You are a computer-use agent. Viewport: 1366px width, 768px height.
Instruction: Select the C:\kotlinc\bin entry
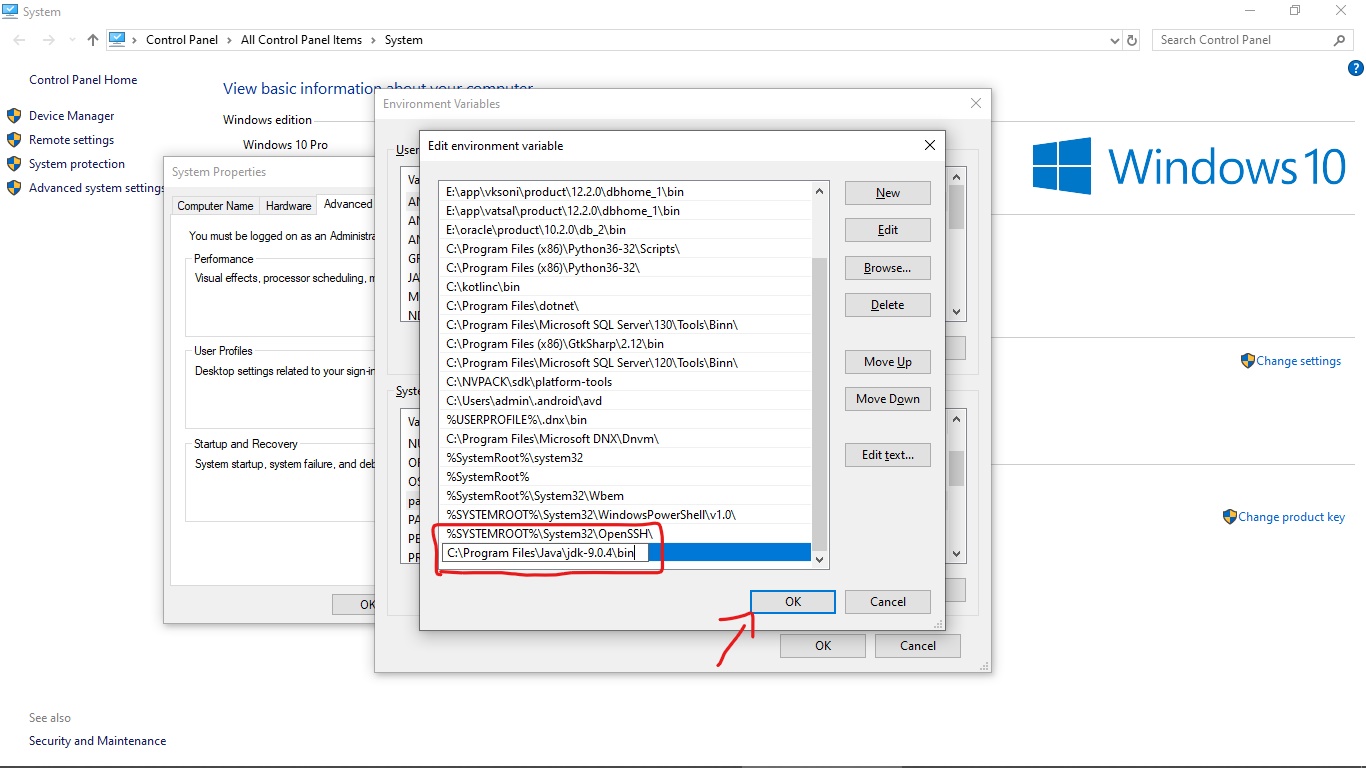(x=625, y=287)
